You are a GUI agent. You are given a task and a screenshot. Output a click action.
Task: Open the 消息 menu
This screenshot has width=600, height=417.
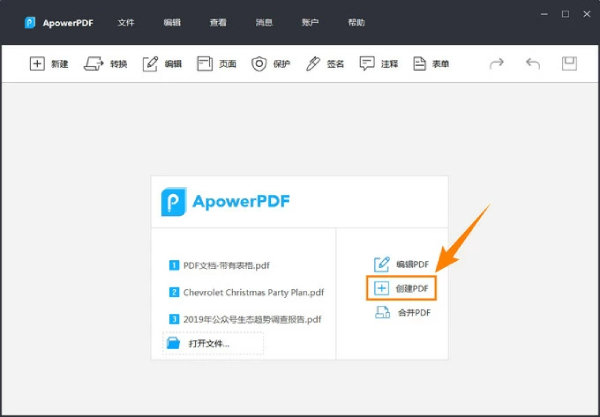click(264, 23)
